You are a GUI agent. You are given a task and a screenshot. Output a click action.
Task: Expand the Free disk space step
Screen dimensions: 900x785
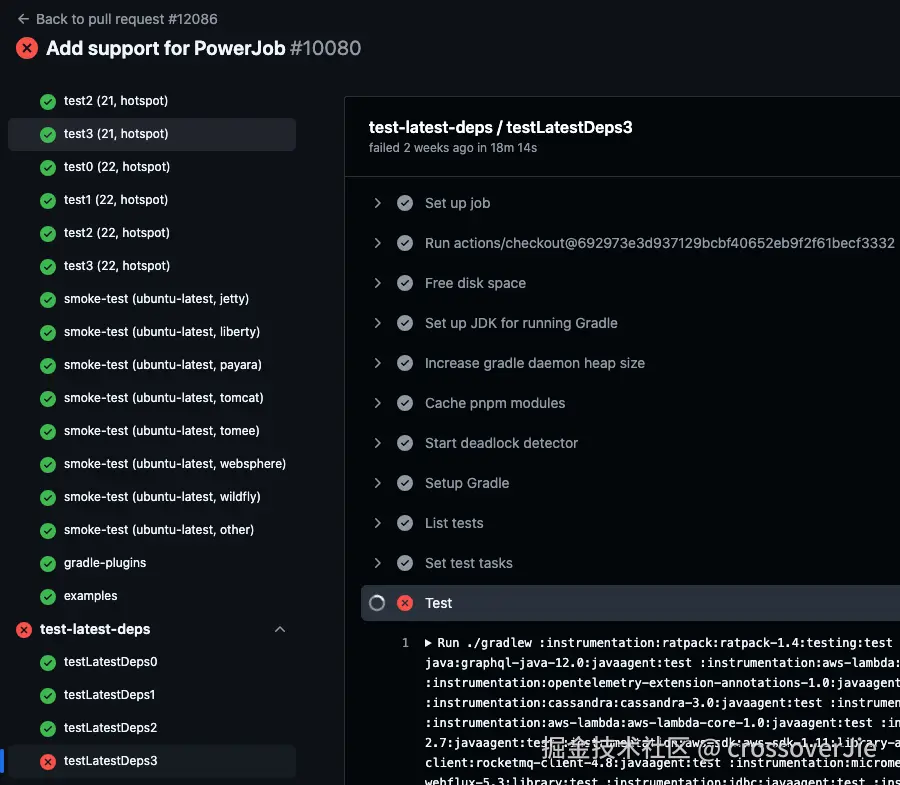pyautogui.click(x=378, y=283)
